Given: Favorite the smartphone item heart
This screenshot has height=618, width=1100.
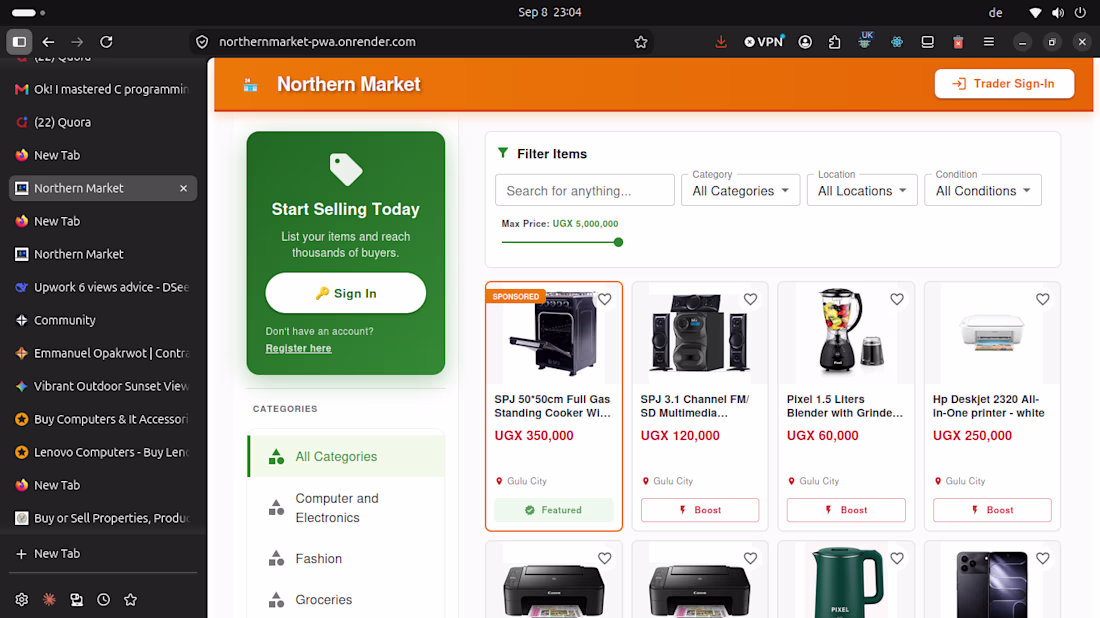Looking at the screenshot, I should tap(1042, 558).
